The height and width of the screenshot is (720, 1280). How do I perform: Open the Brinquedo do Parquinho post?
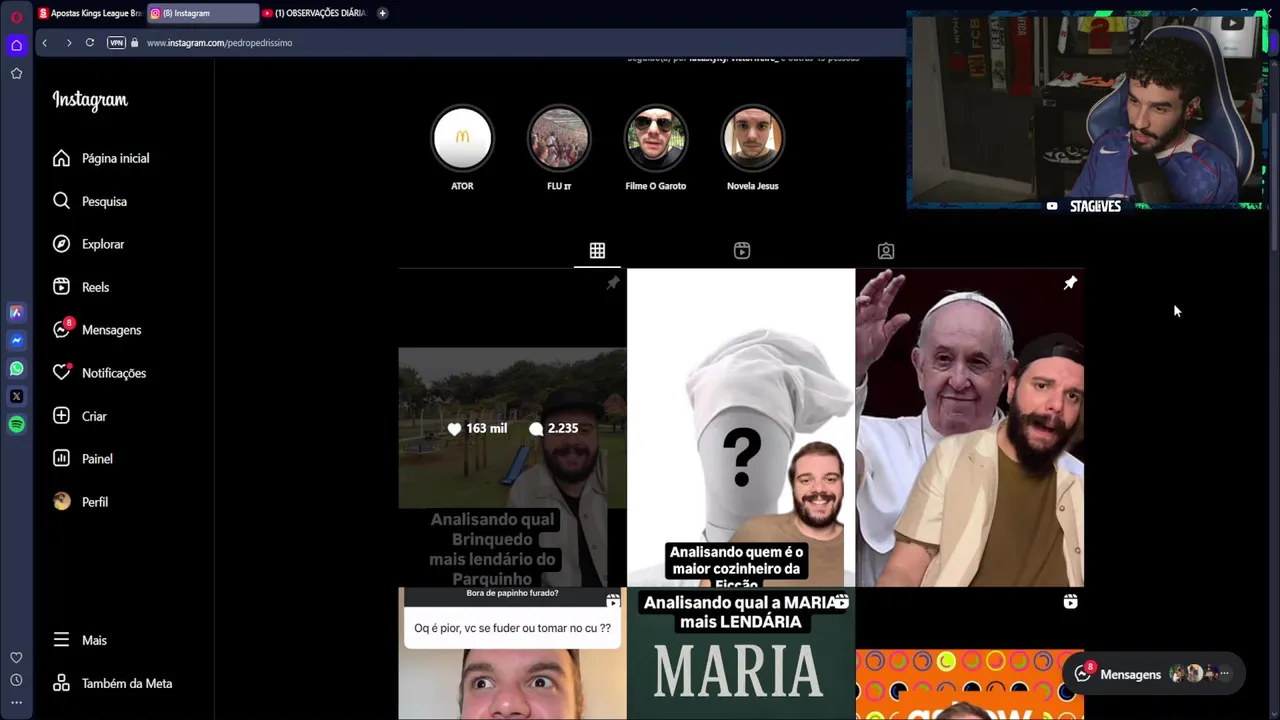[512, 428]
